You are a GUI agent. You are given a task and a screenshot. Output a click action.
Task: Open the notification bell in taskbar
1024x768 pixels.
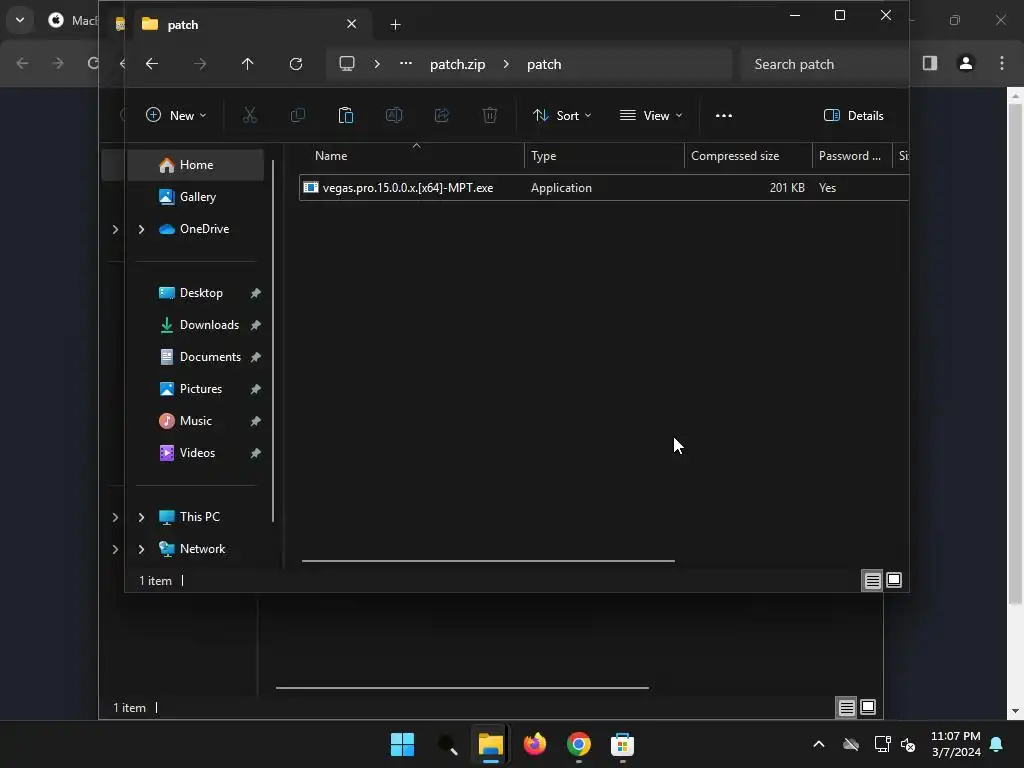tap(997, 744)
